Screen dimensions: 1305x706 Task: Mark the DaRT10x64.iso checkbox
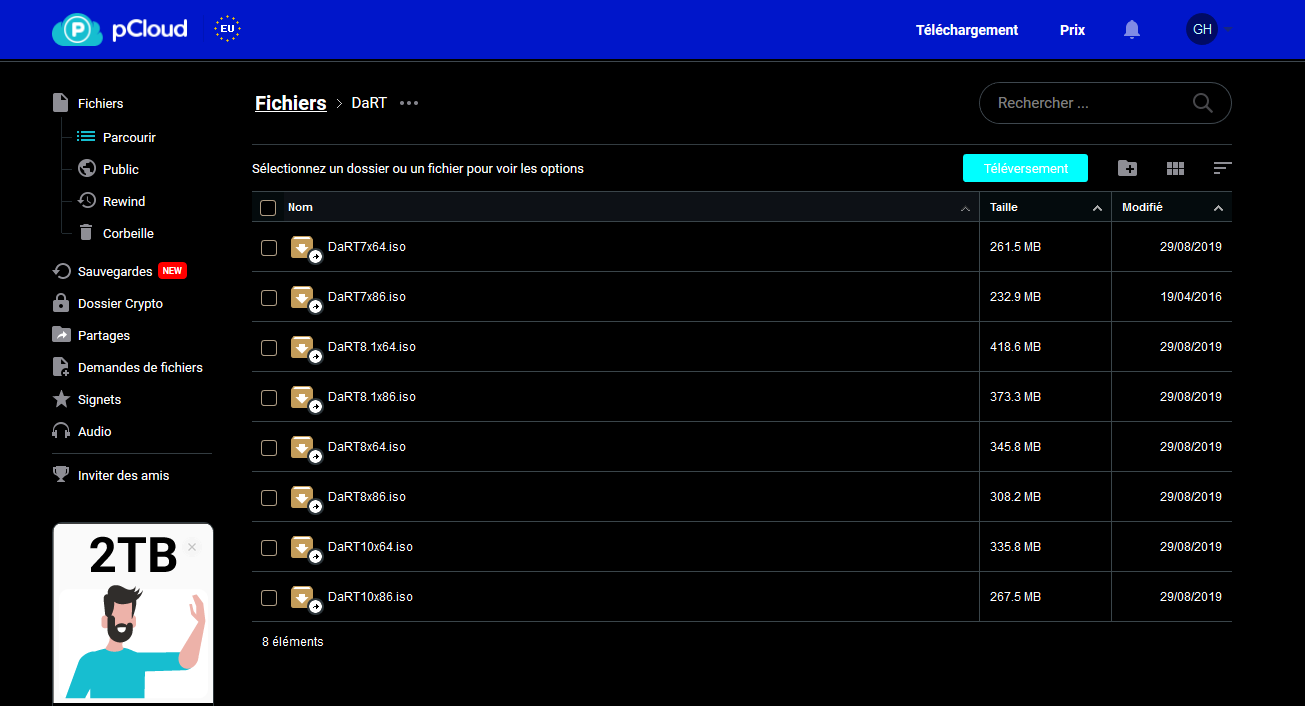coord(269,548)
